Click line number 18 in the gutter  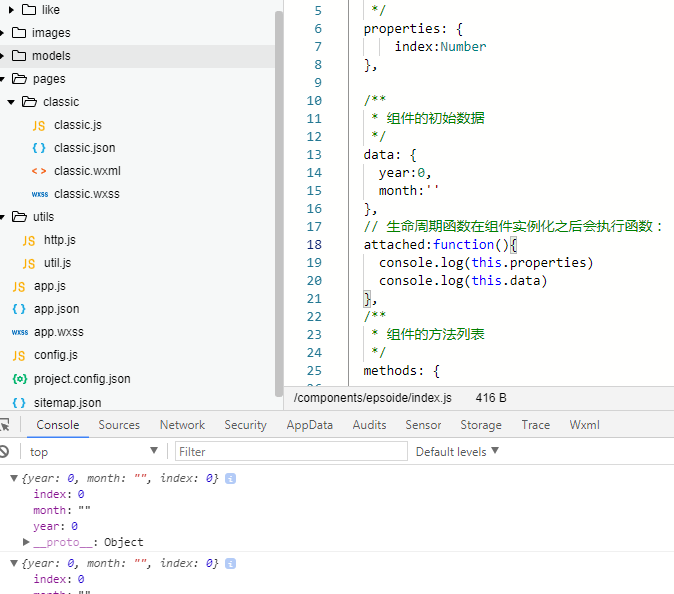pyautogui.click(x=314, y=245)
